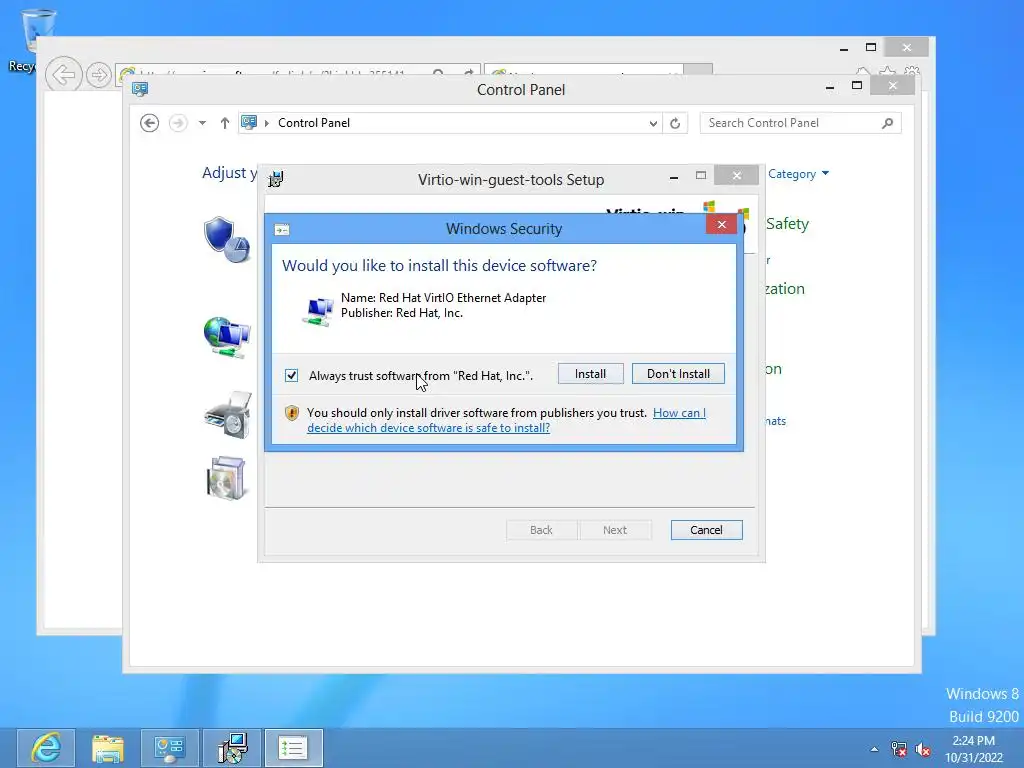Show hidden system tray icons
Viewport: 1024px width, 768px height.
pyautogui.click(x=874, y=749)
